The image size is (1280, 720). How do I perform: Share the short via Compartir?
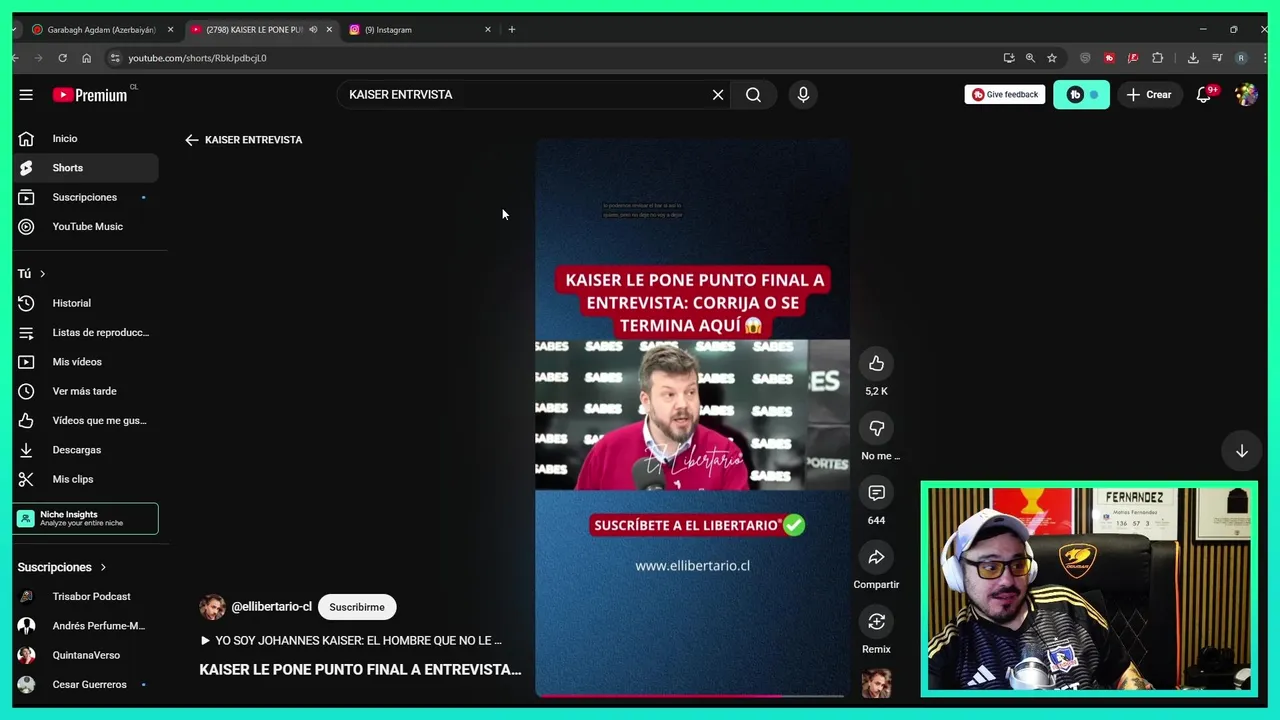click(x=876, y=557)
